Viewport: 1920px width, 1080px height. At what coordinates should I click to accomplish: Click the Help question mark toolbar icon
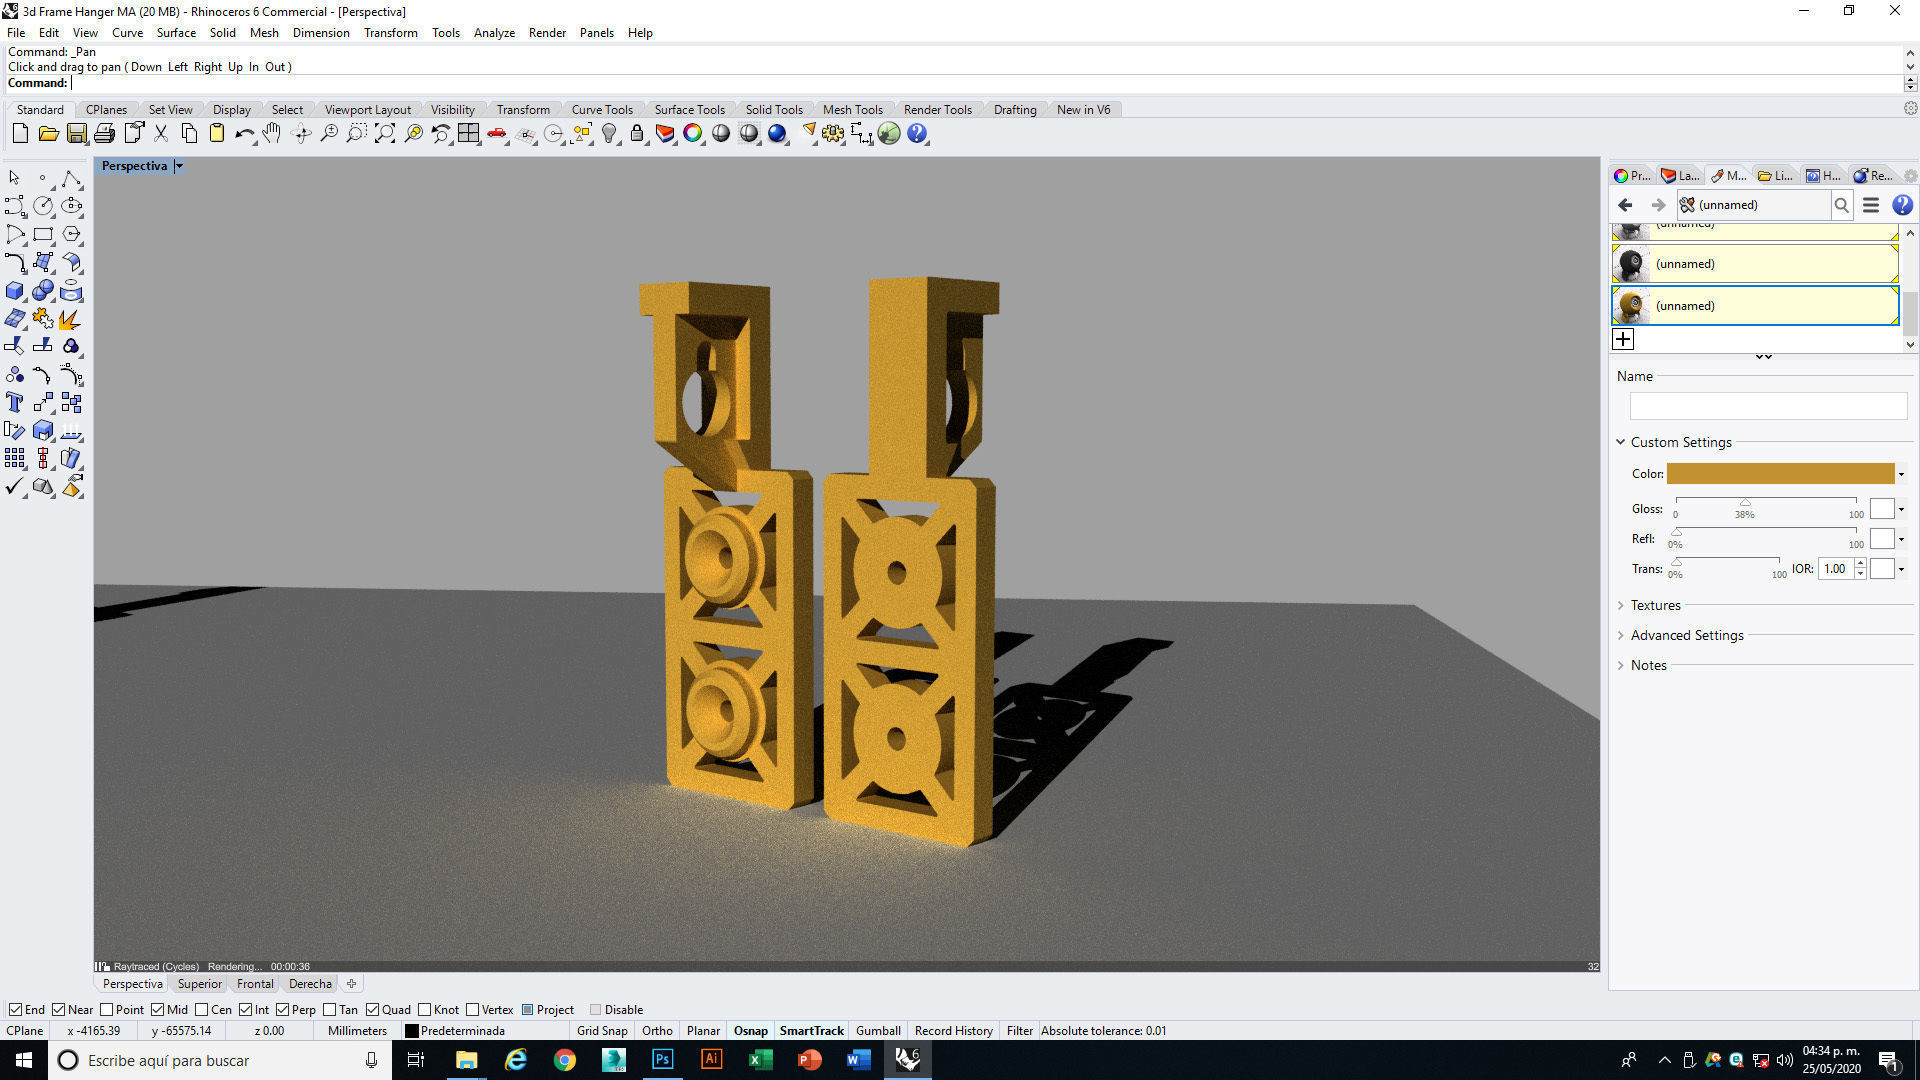point(917,133)
